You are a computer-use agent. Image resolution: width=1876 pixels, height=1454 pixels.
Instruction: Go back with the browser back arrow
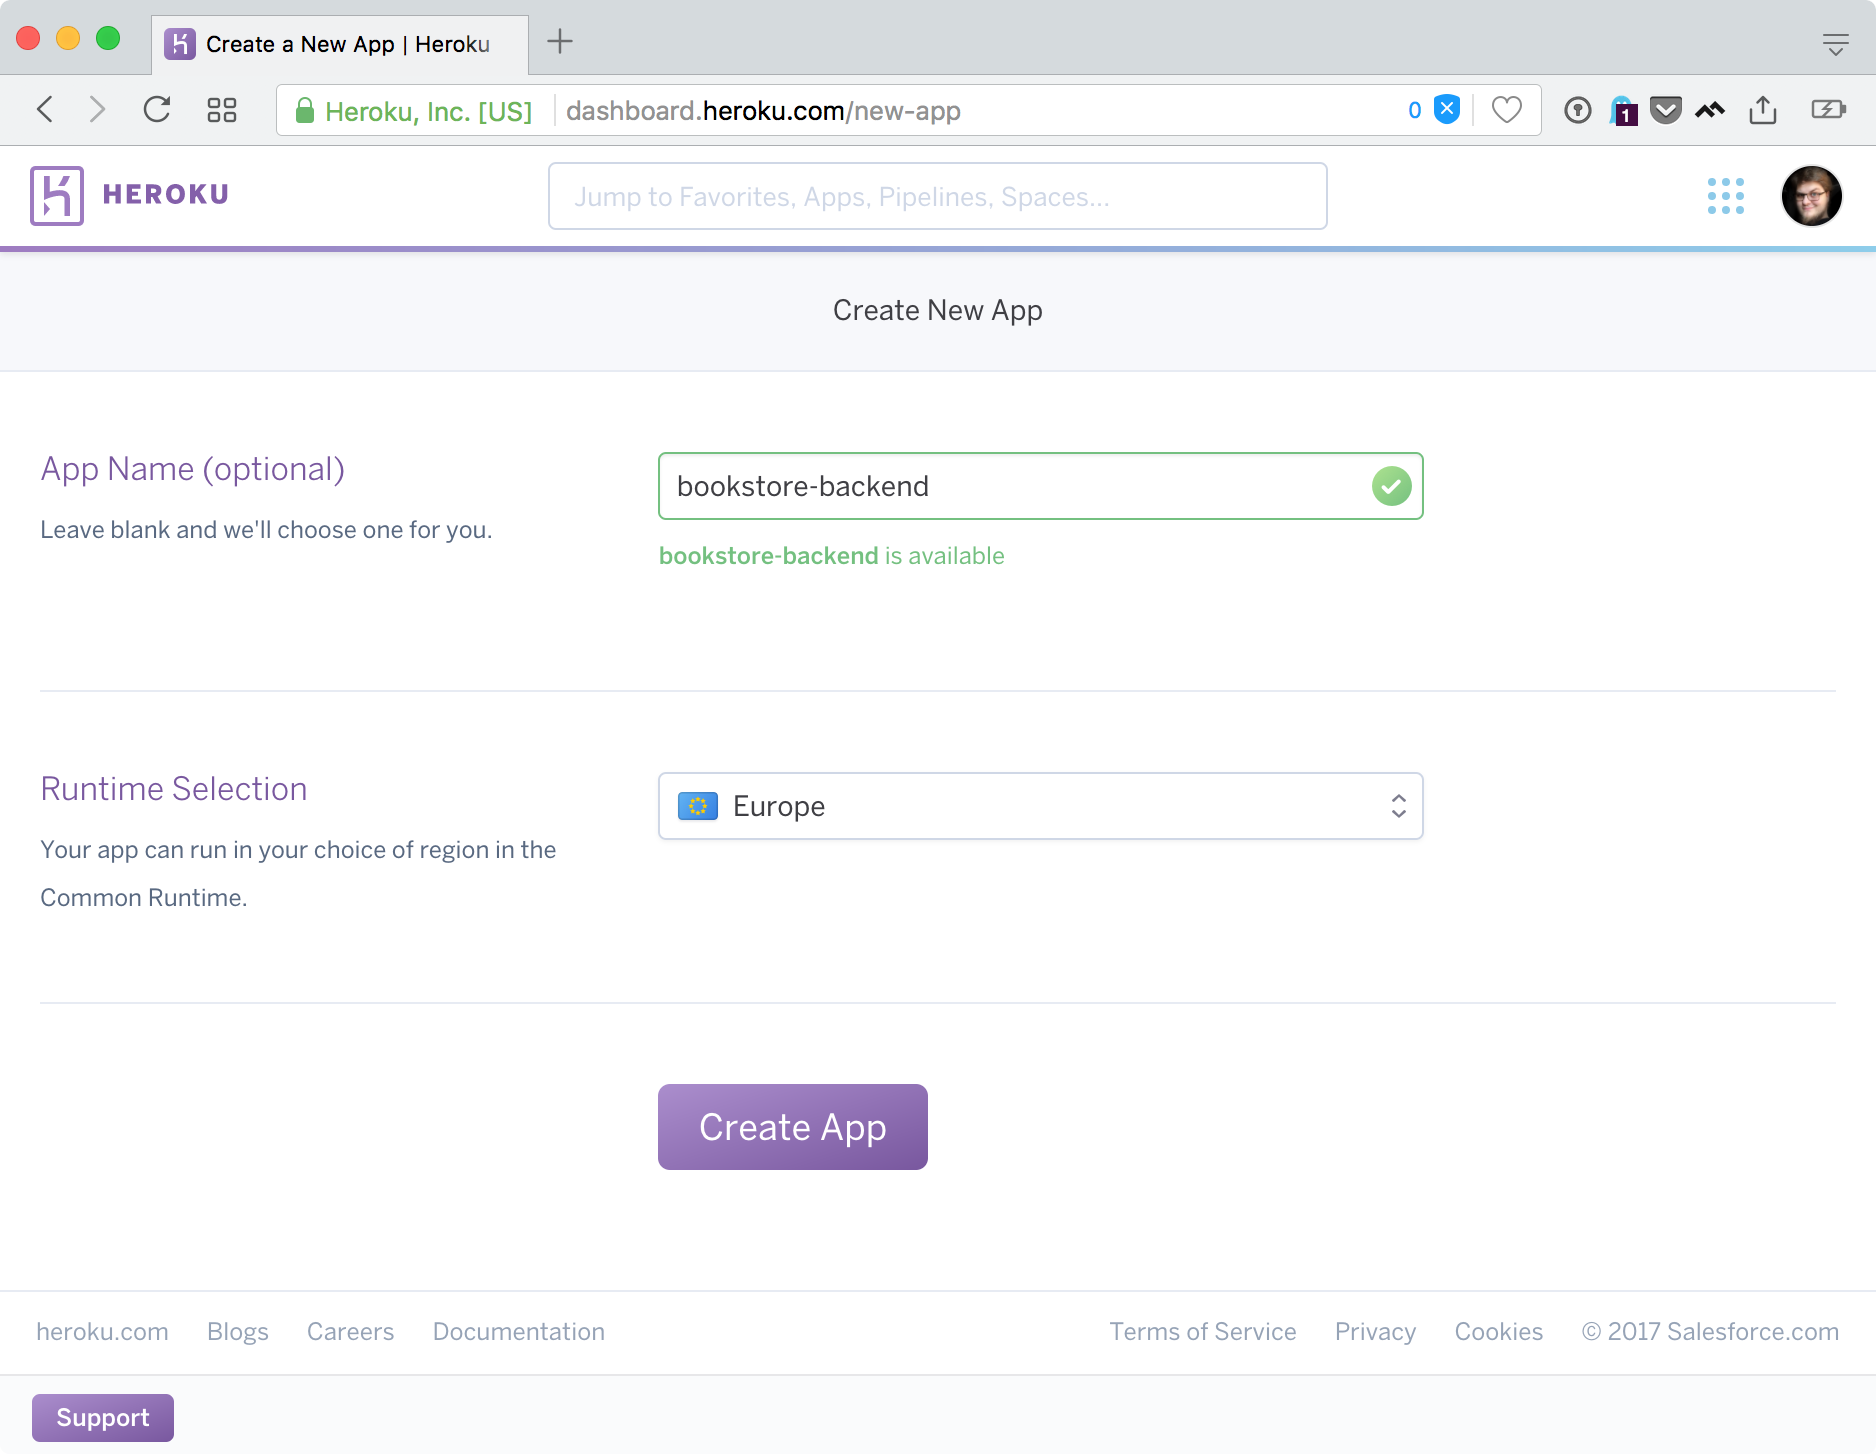45,110
